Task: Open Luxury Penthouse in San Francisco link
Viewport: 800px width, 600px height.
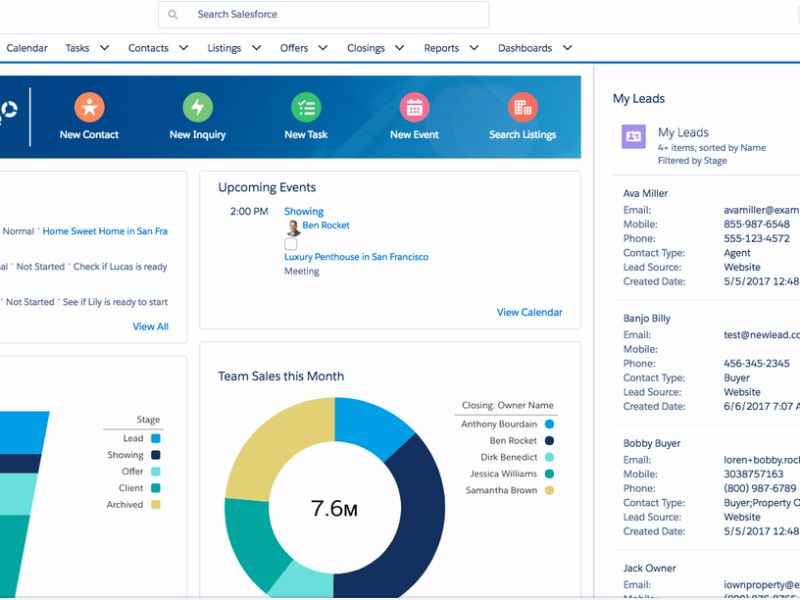Action: coord(356,257)
